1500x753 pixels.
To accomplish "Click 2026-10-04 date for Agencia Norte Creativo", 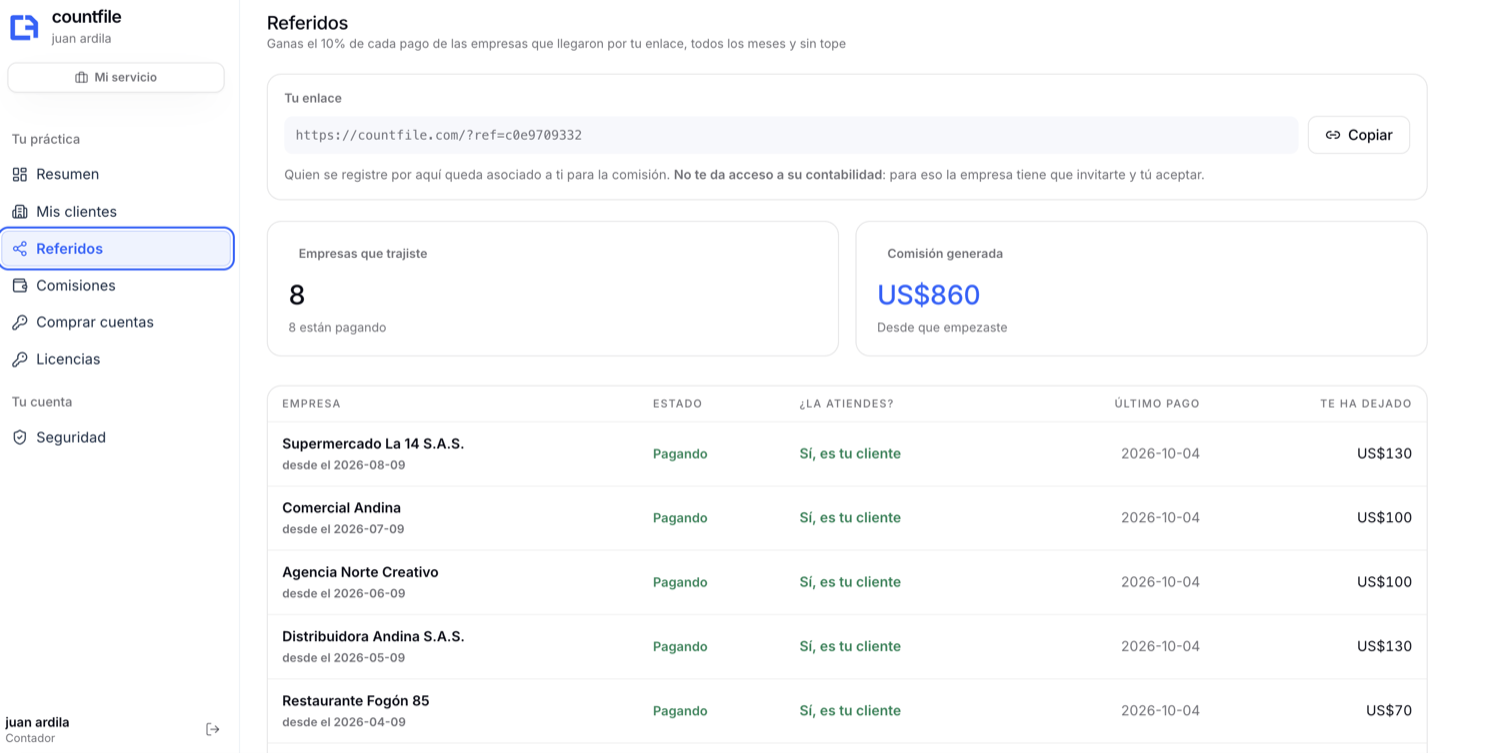I will coord(1160,582).
